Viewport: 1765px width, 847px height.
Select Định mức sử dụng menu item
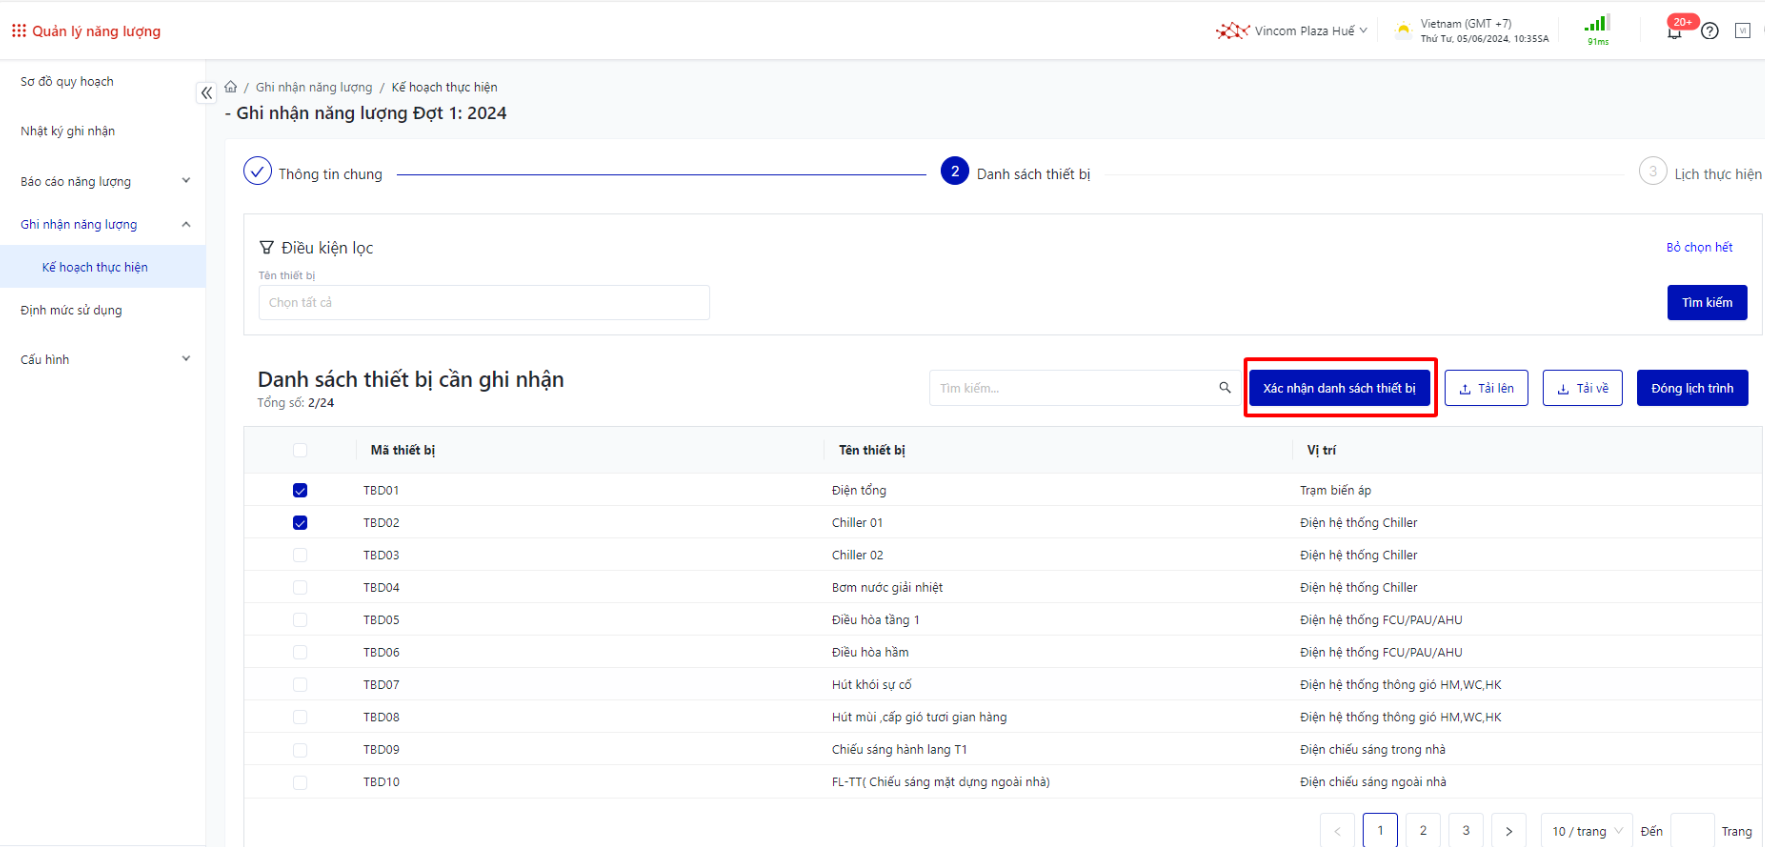pyautogui.click(x=71, y=310)
